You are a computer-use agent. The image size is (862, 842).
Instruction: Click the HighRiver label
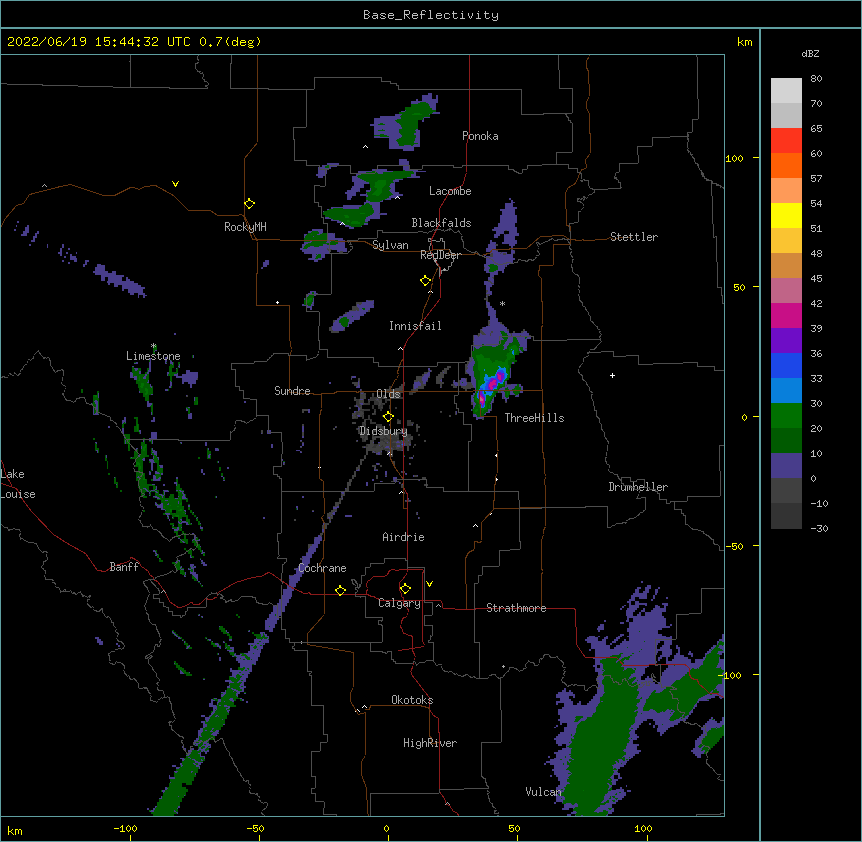[x=430, y=743]
